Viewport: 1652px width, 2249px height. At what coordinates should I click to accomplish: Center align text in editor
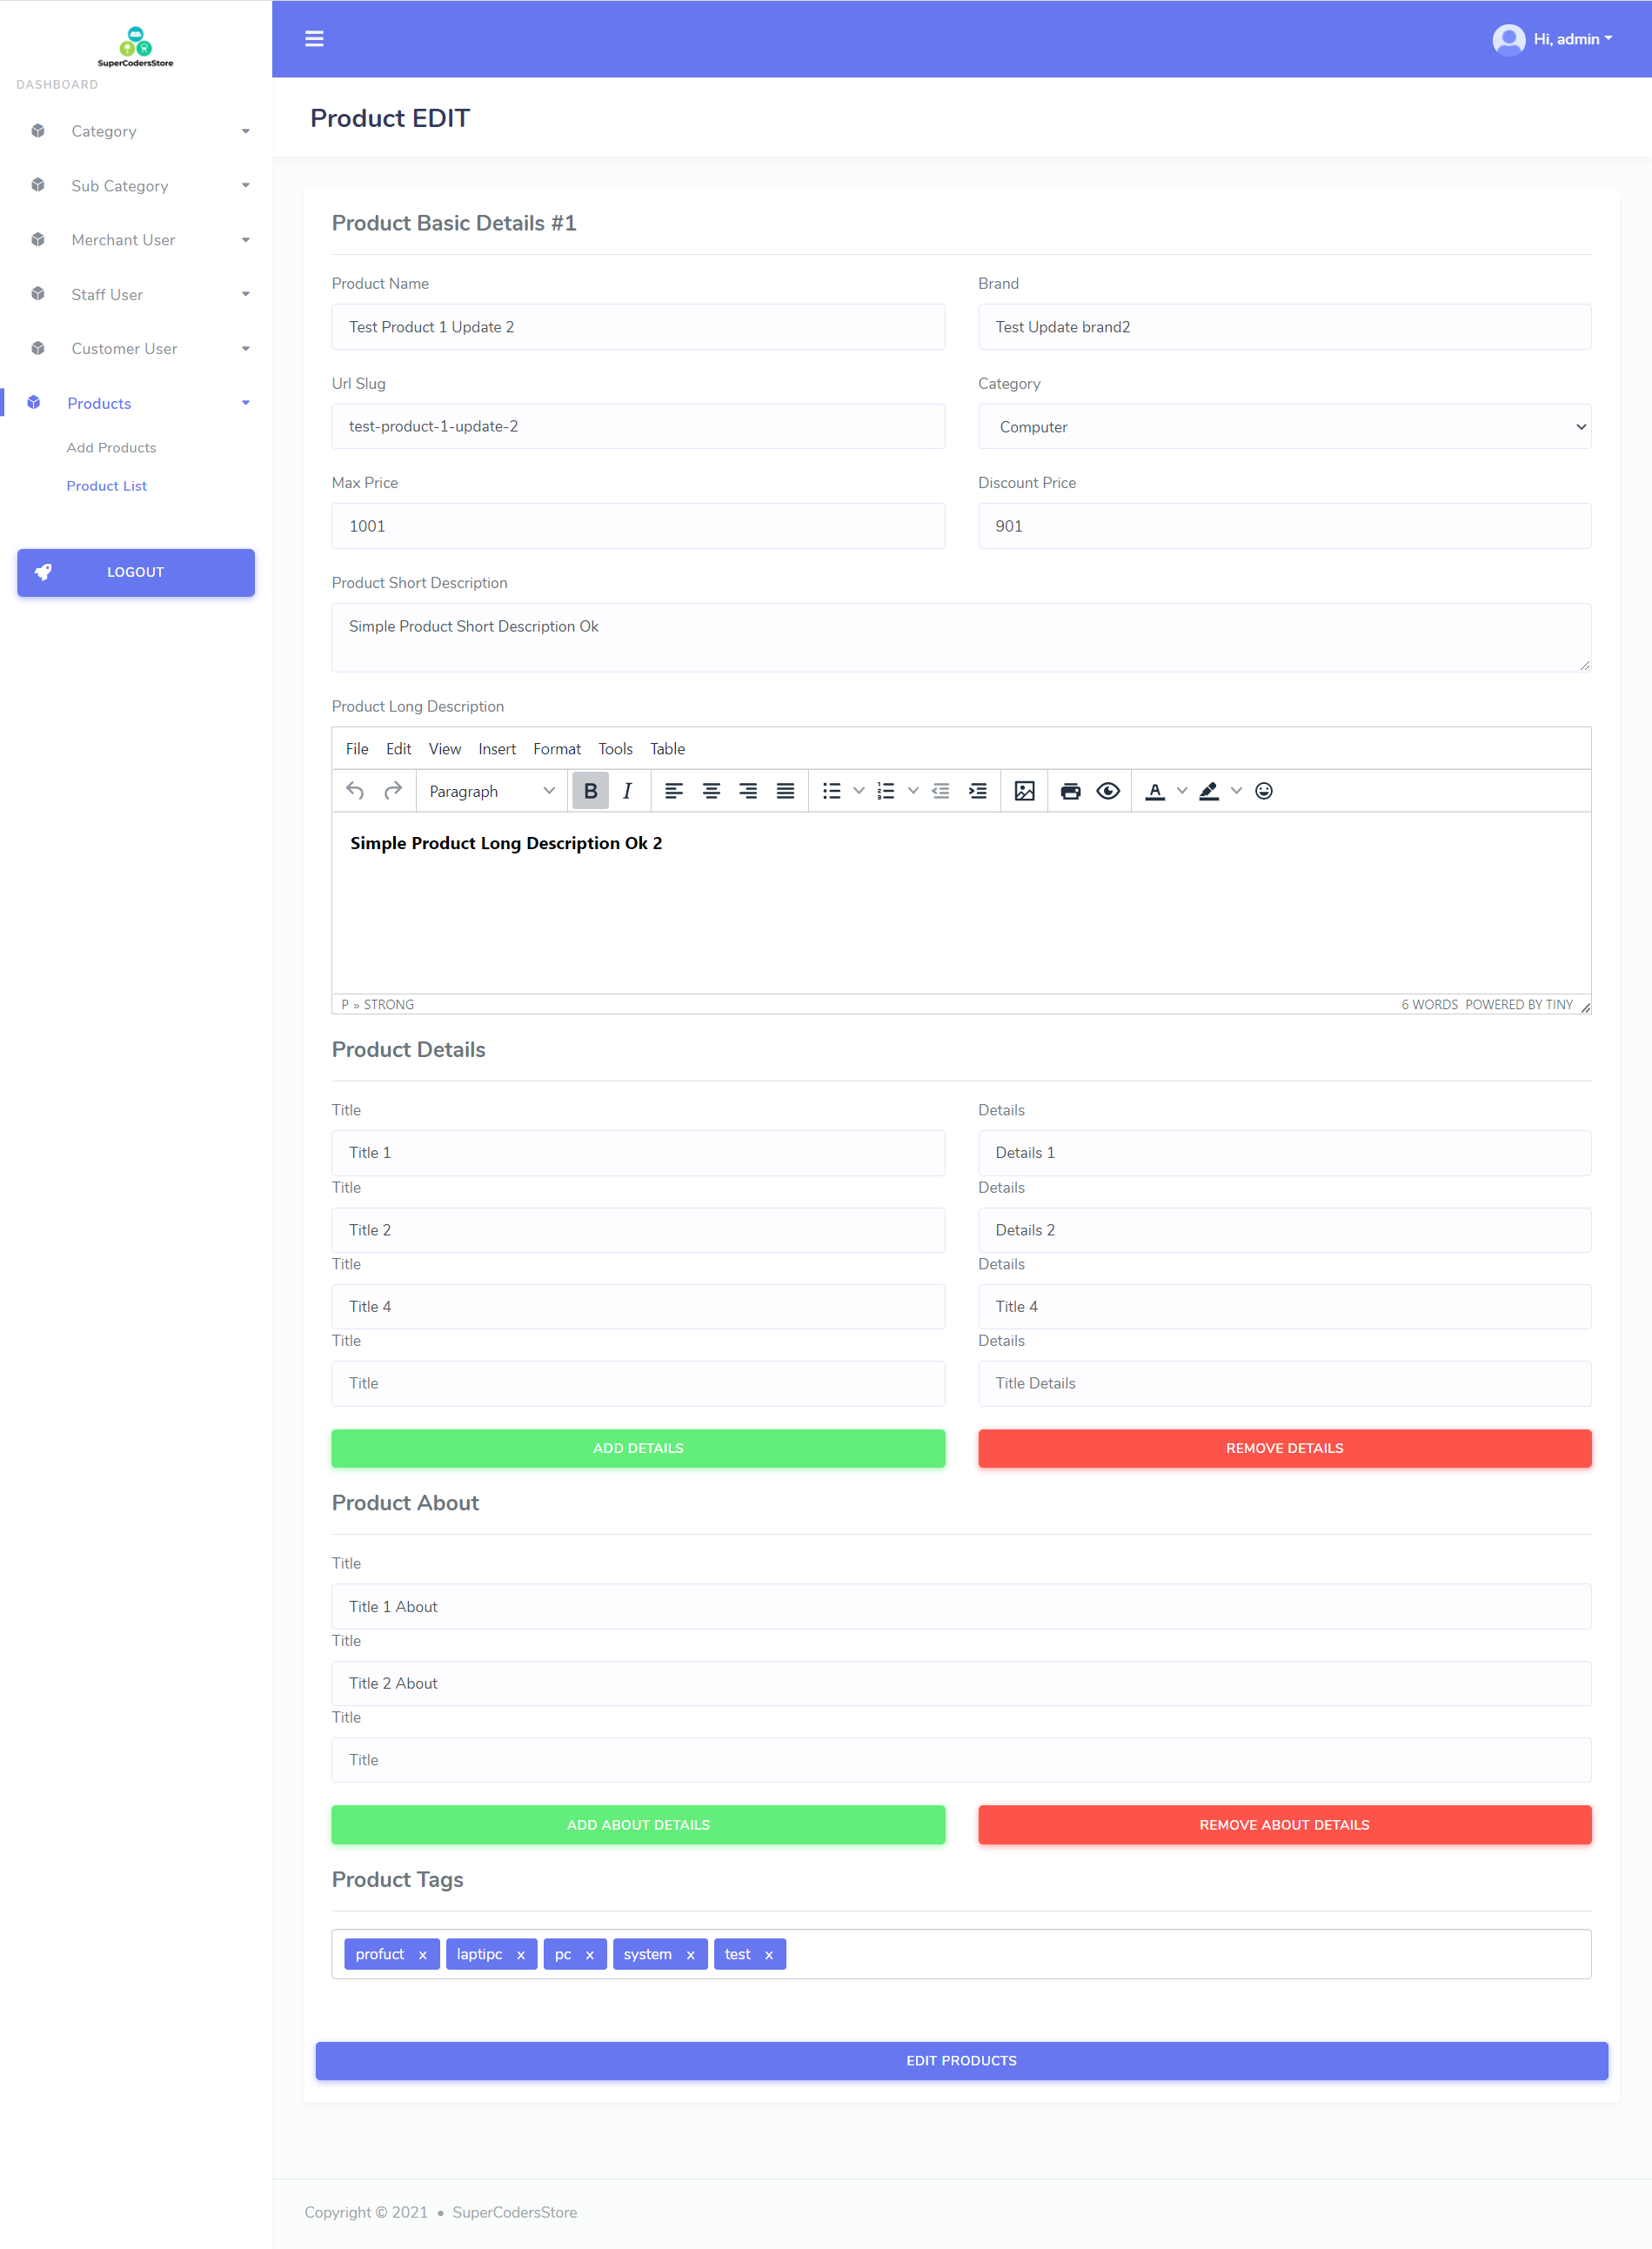(711, 791)
